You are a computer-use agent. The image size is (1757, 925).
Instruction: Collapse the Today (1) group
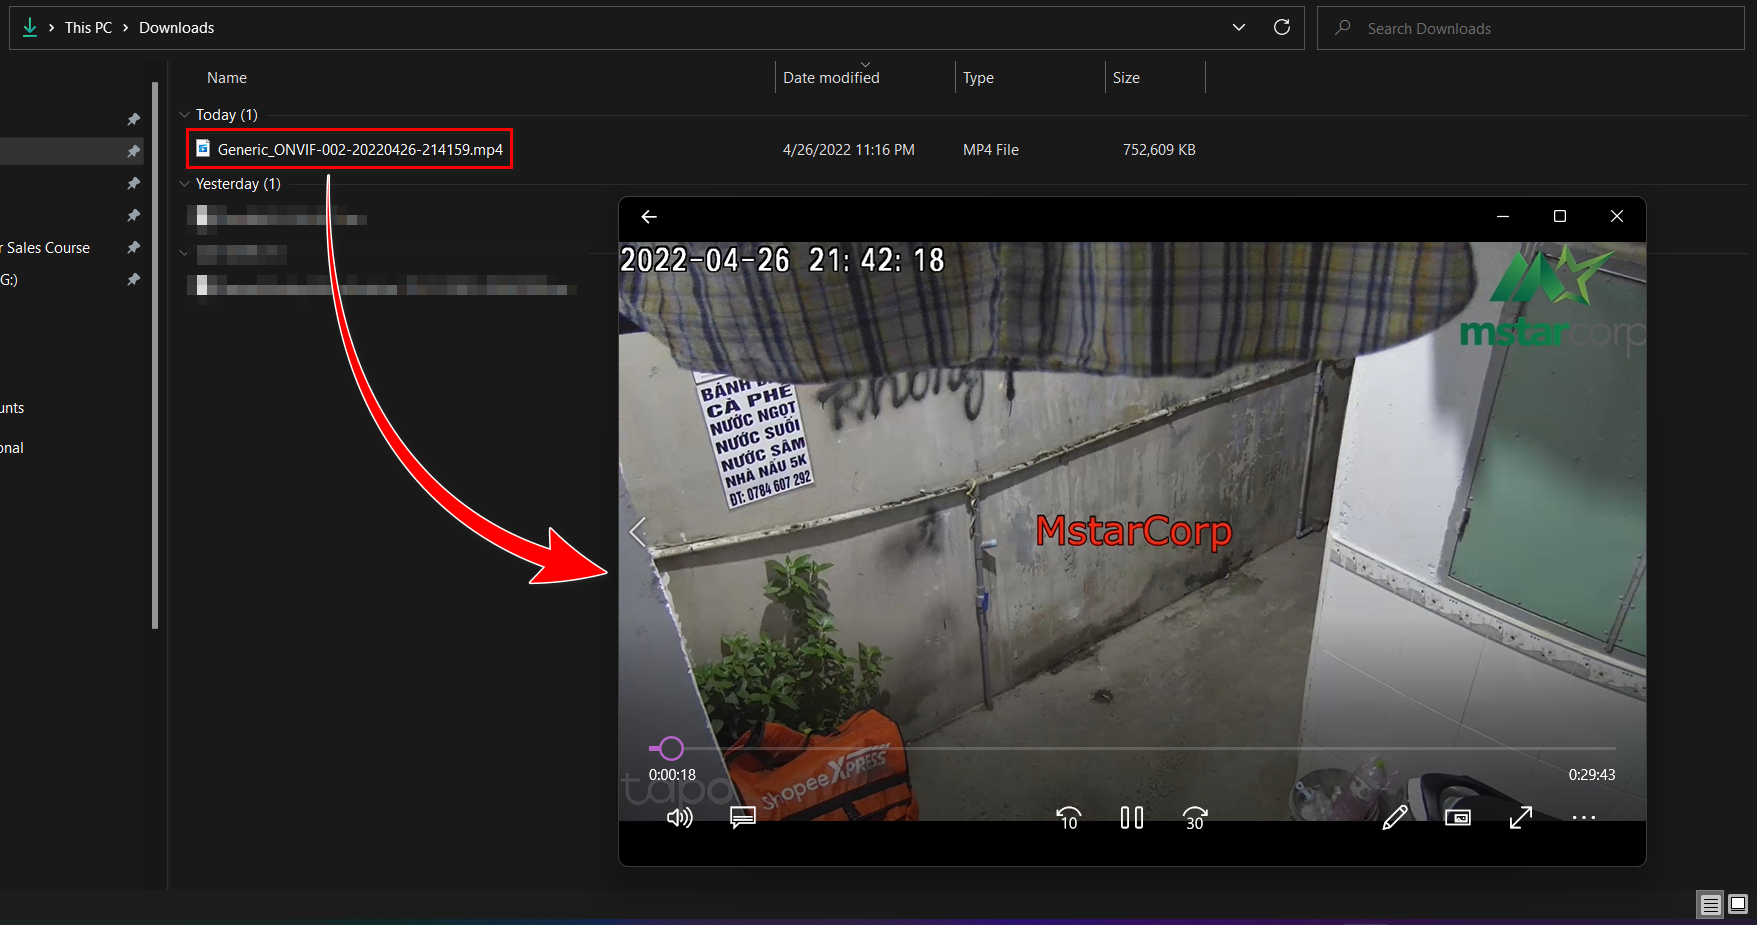tap(184, 114)
